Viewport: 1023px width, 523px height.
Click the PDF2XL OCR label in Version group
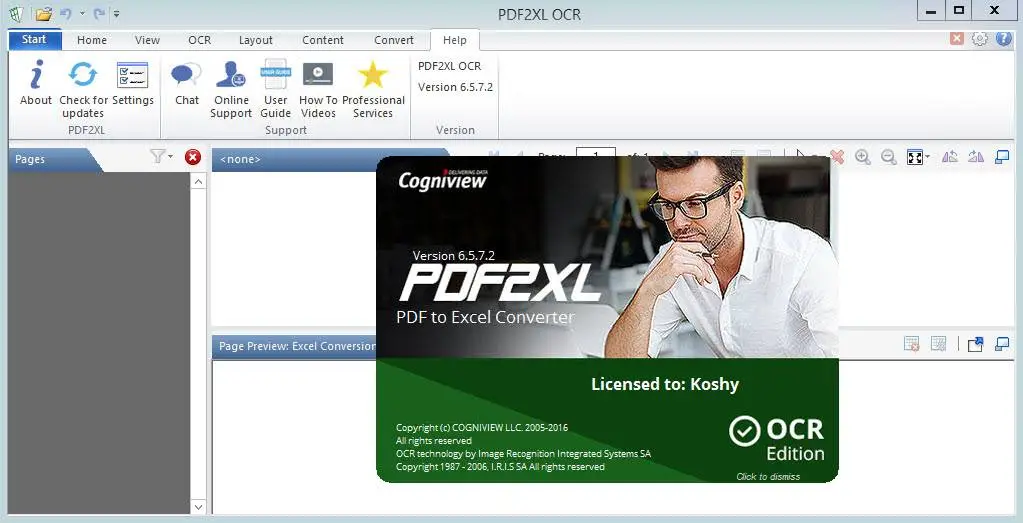click(450, 66)
